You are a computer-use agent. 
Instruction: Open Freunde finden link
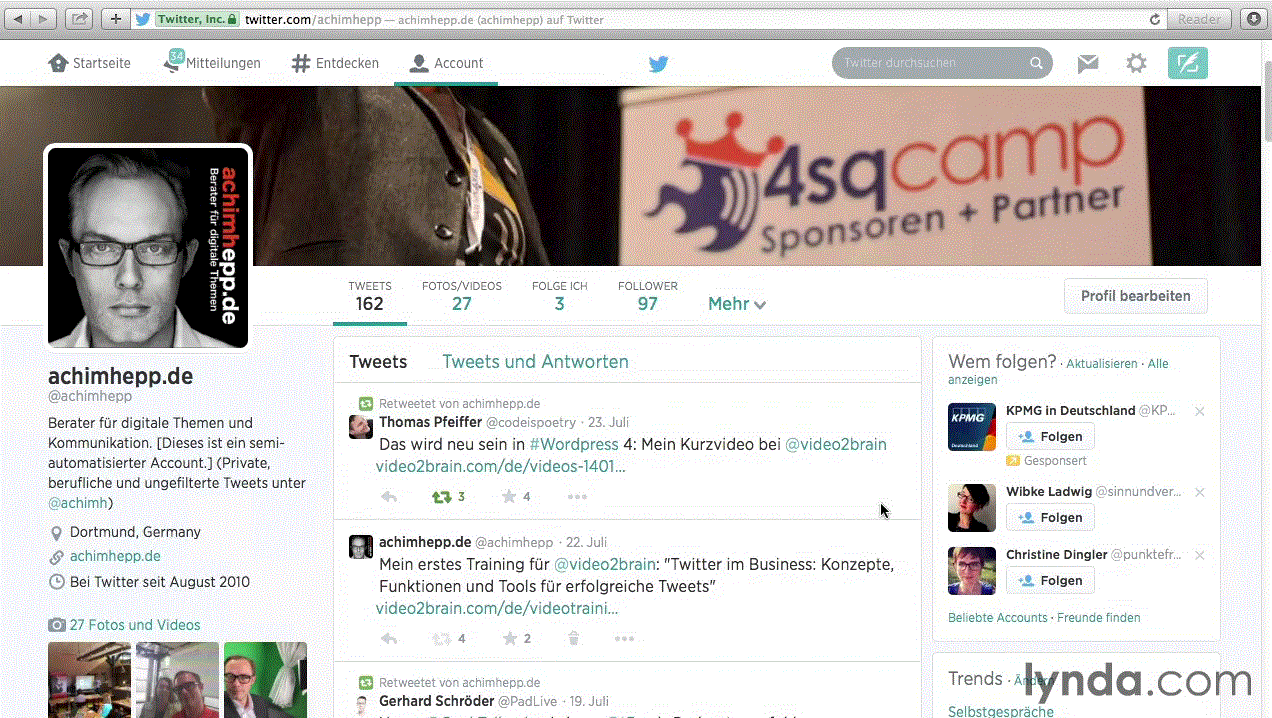click(x=1099, y=618)
